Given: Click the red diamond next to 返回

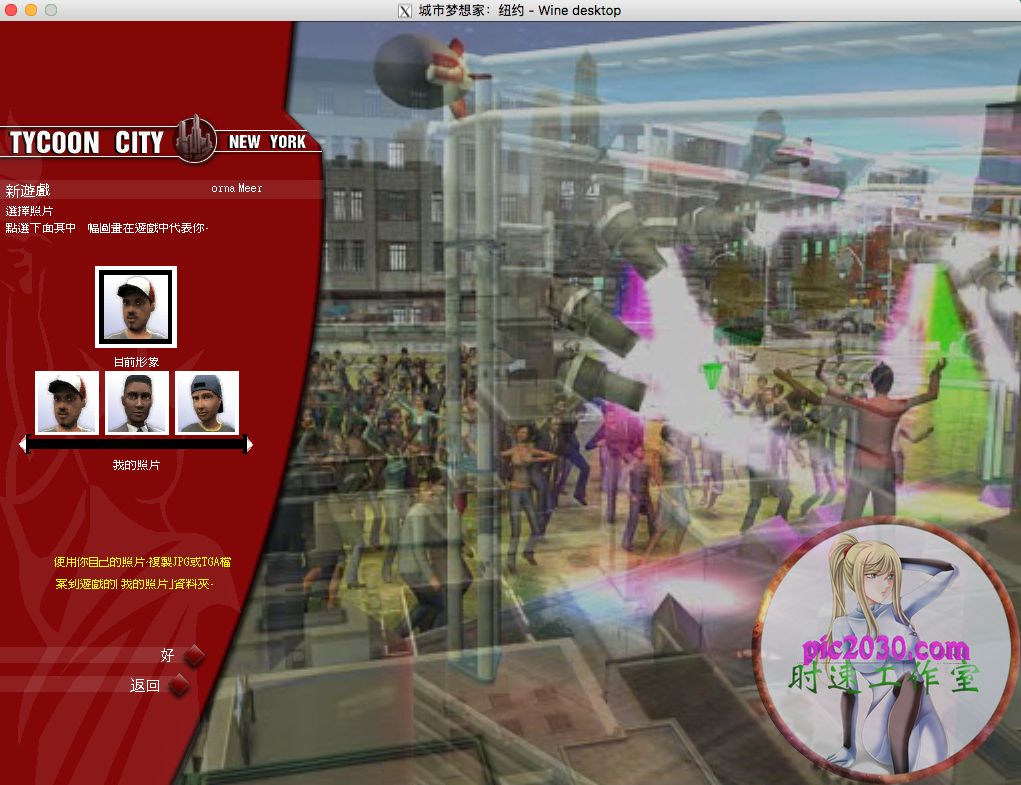Looking at the screenshot, I should point(179,685).
